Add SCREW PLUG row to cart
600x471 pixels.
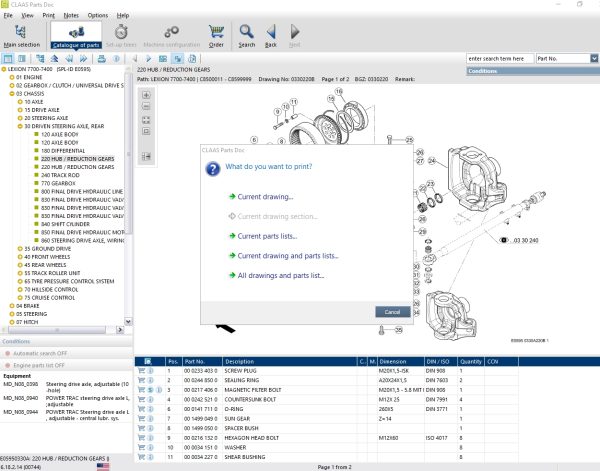pos(141,372)
